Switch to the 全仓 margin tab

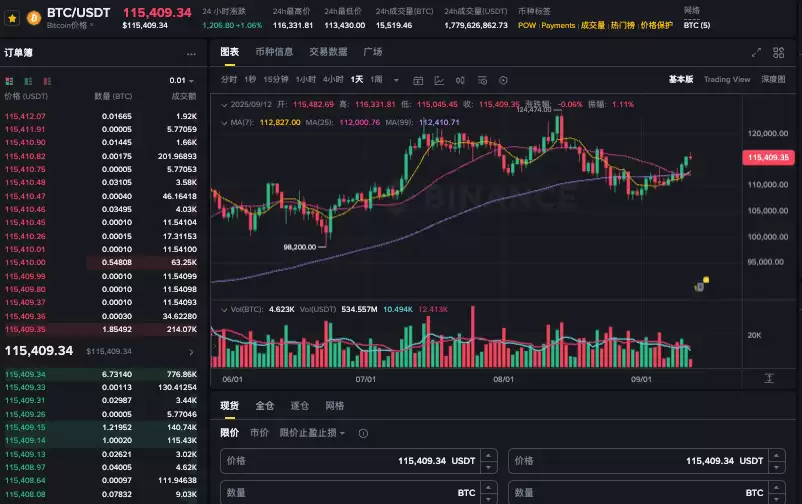[264, 406]
